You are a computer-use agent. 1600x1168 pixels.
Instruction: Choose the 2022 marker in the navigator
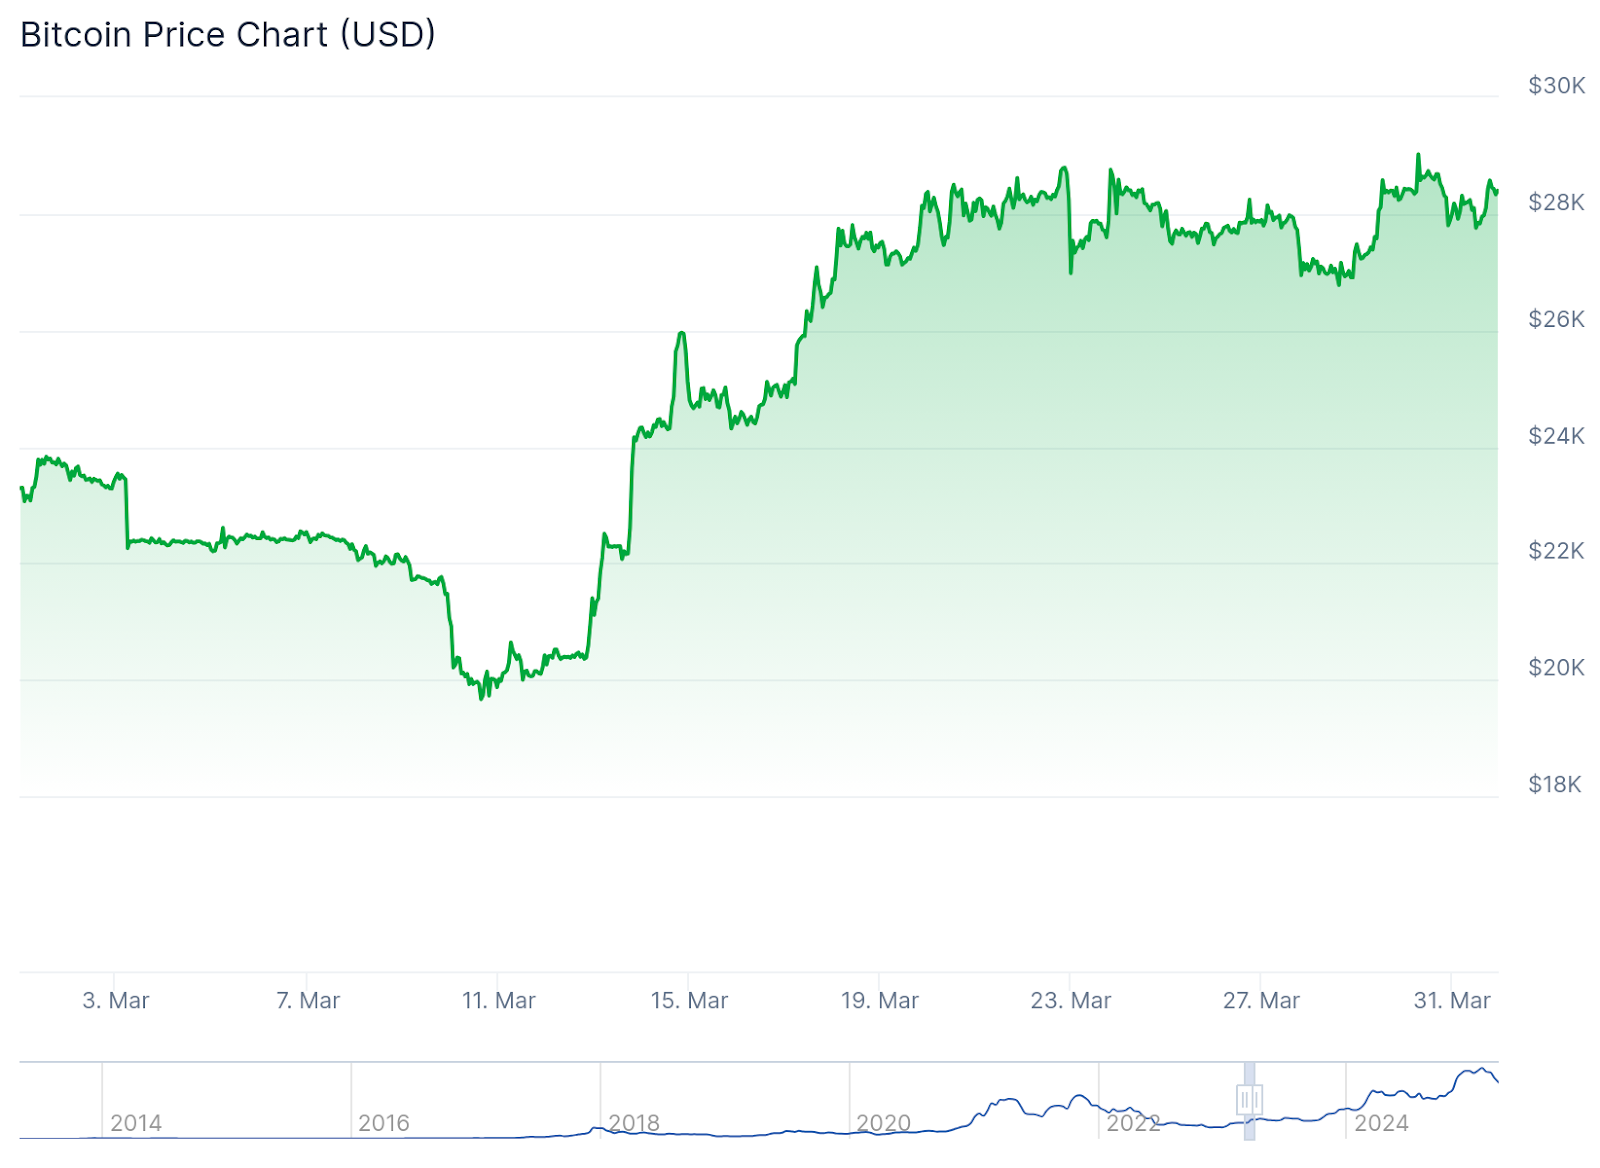point(1133,1123)
